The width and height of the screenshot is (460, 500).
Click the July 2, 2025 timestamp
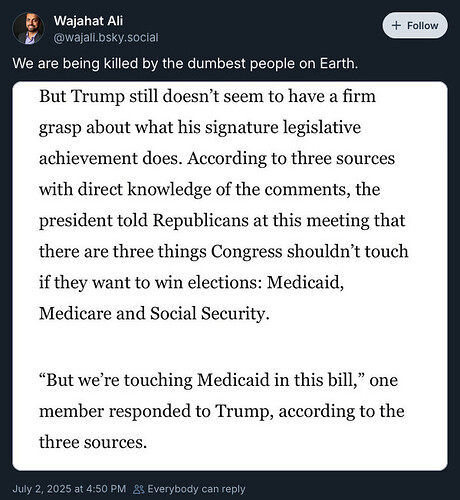(69, 489)
